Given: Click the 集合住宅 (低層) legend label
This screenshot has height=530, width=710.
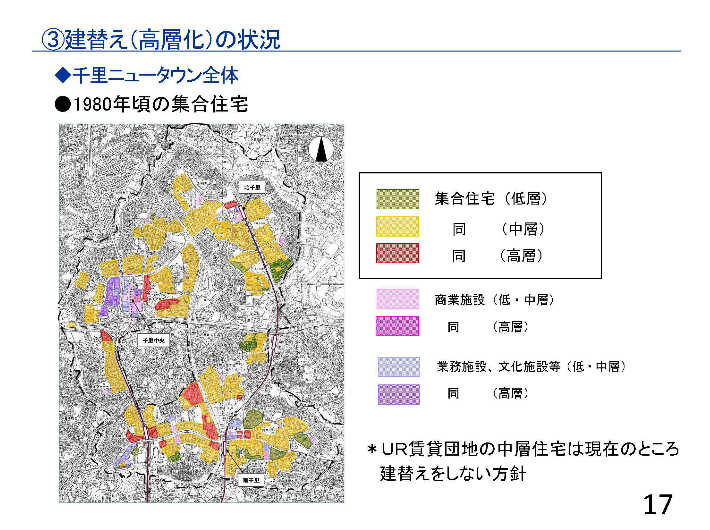Looking at the screenshot, I should pos(490,199).
